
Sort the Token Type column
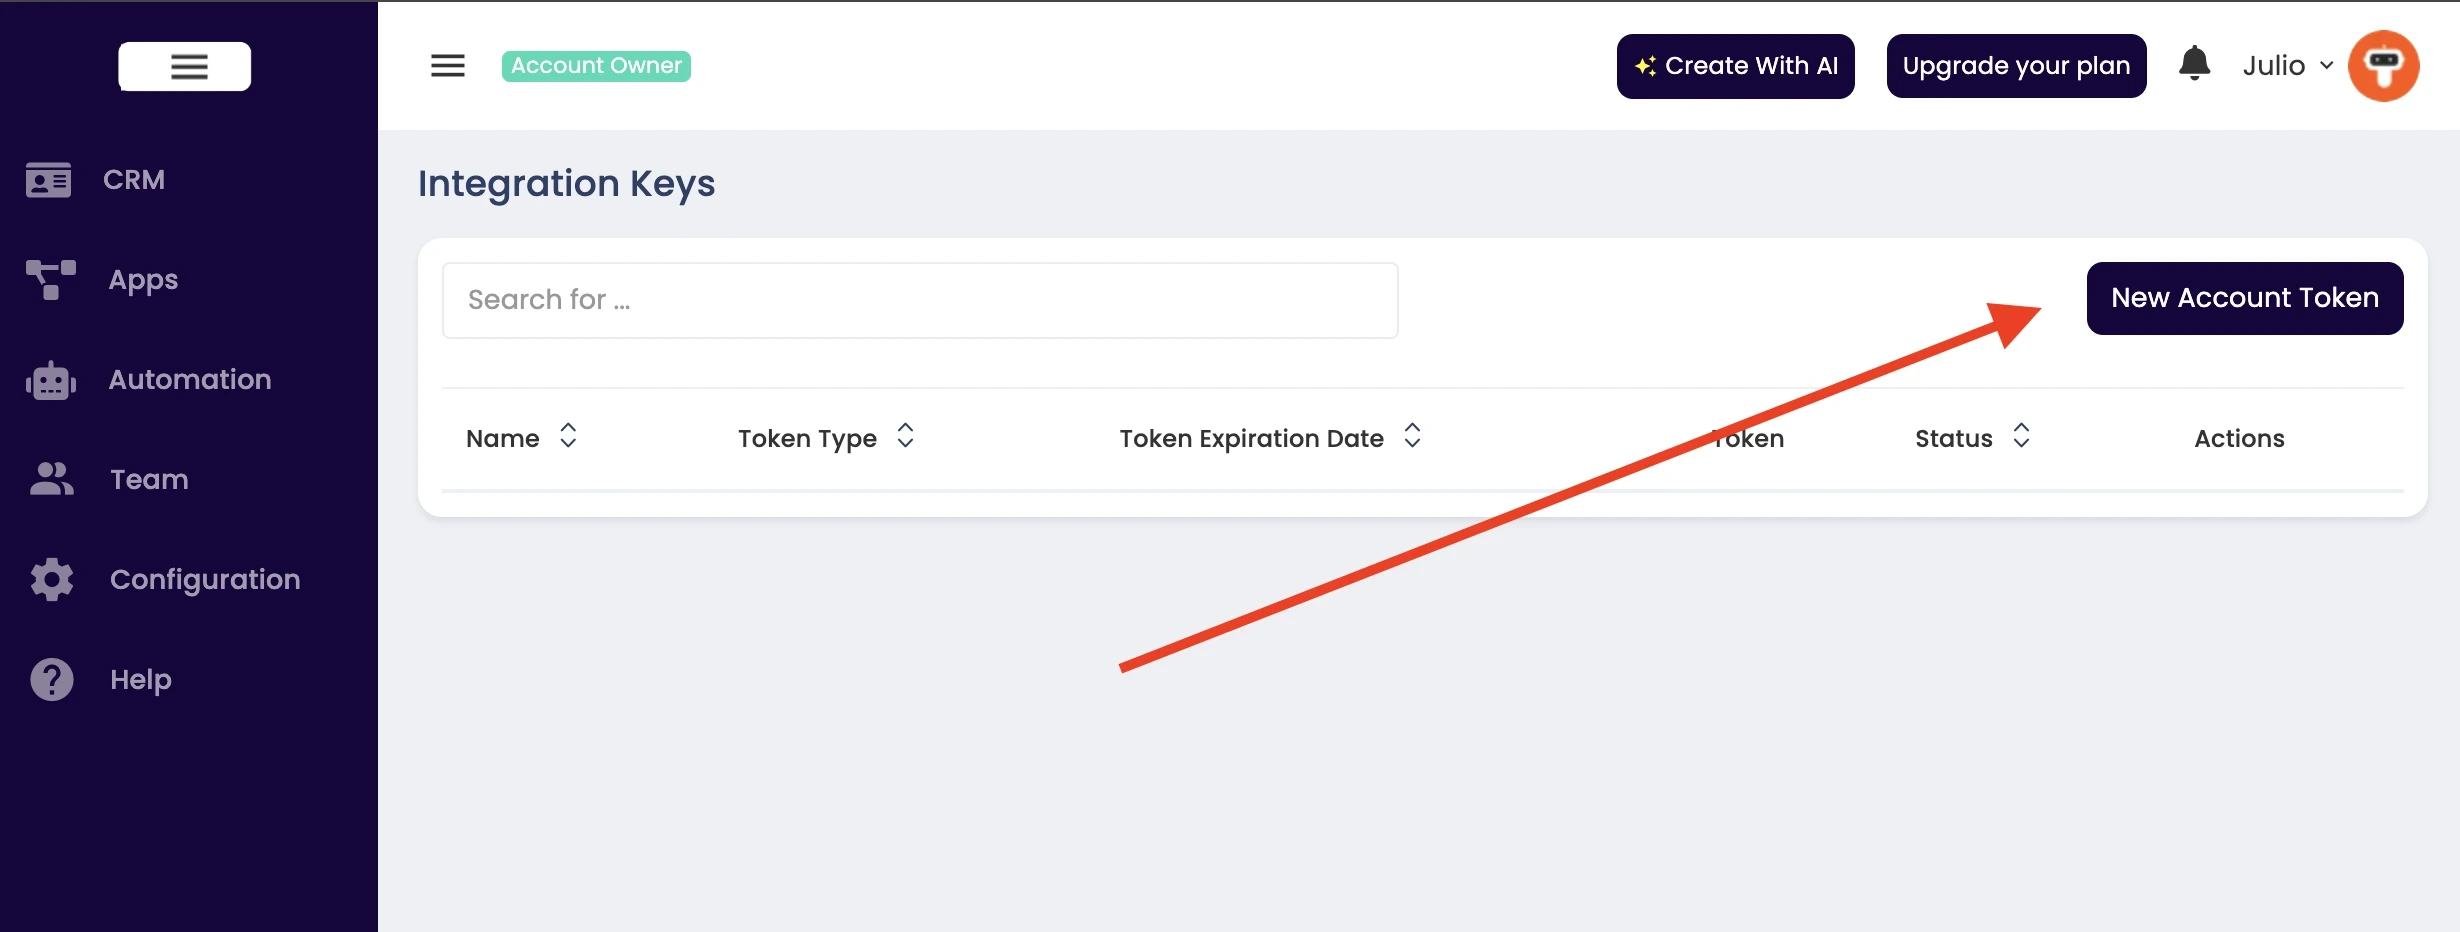(x=905, y=436)
